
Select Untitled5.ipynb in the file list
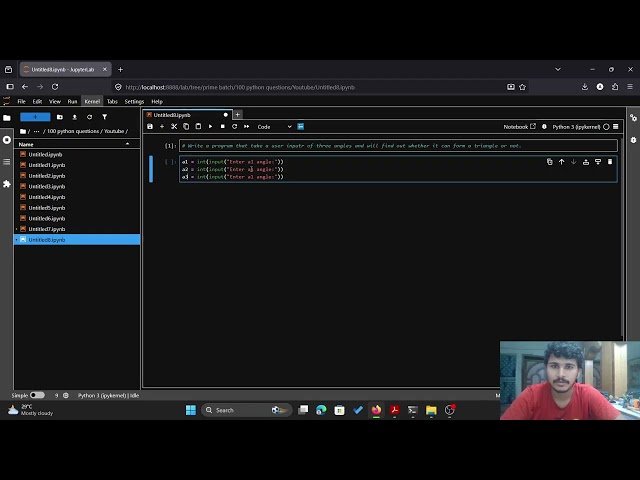pos(77,208)
